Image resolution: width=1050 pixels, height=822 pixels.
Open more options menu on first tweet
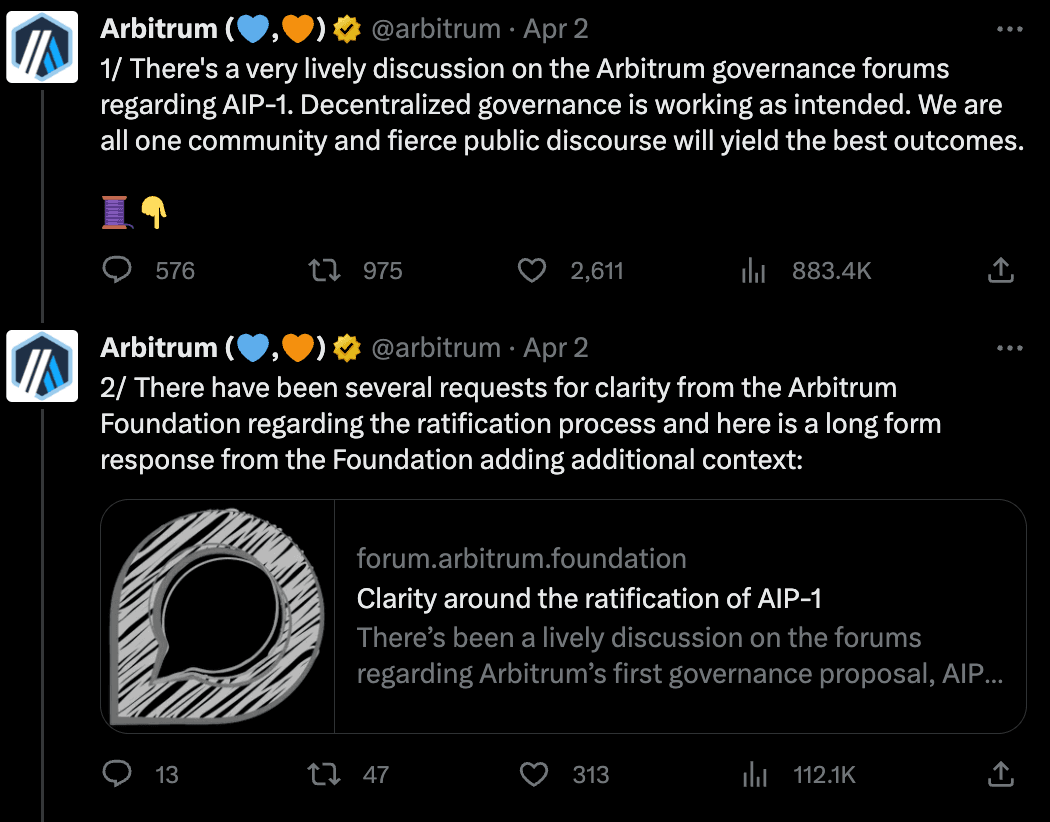pos(1010,30)
